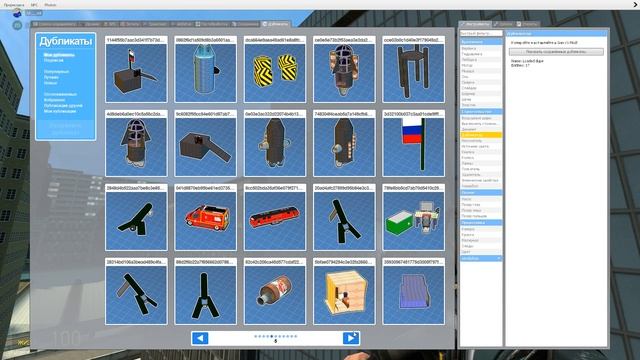Select the Мотор tool
This screenshot has height=360, width=640.
[x=481, y=65]
